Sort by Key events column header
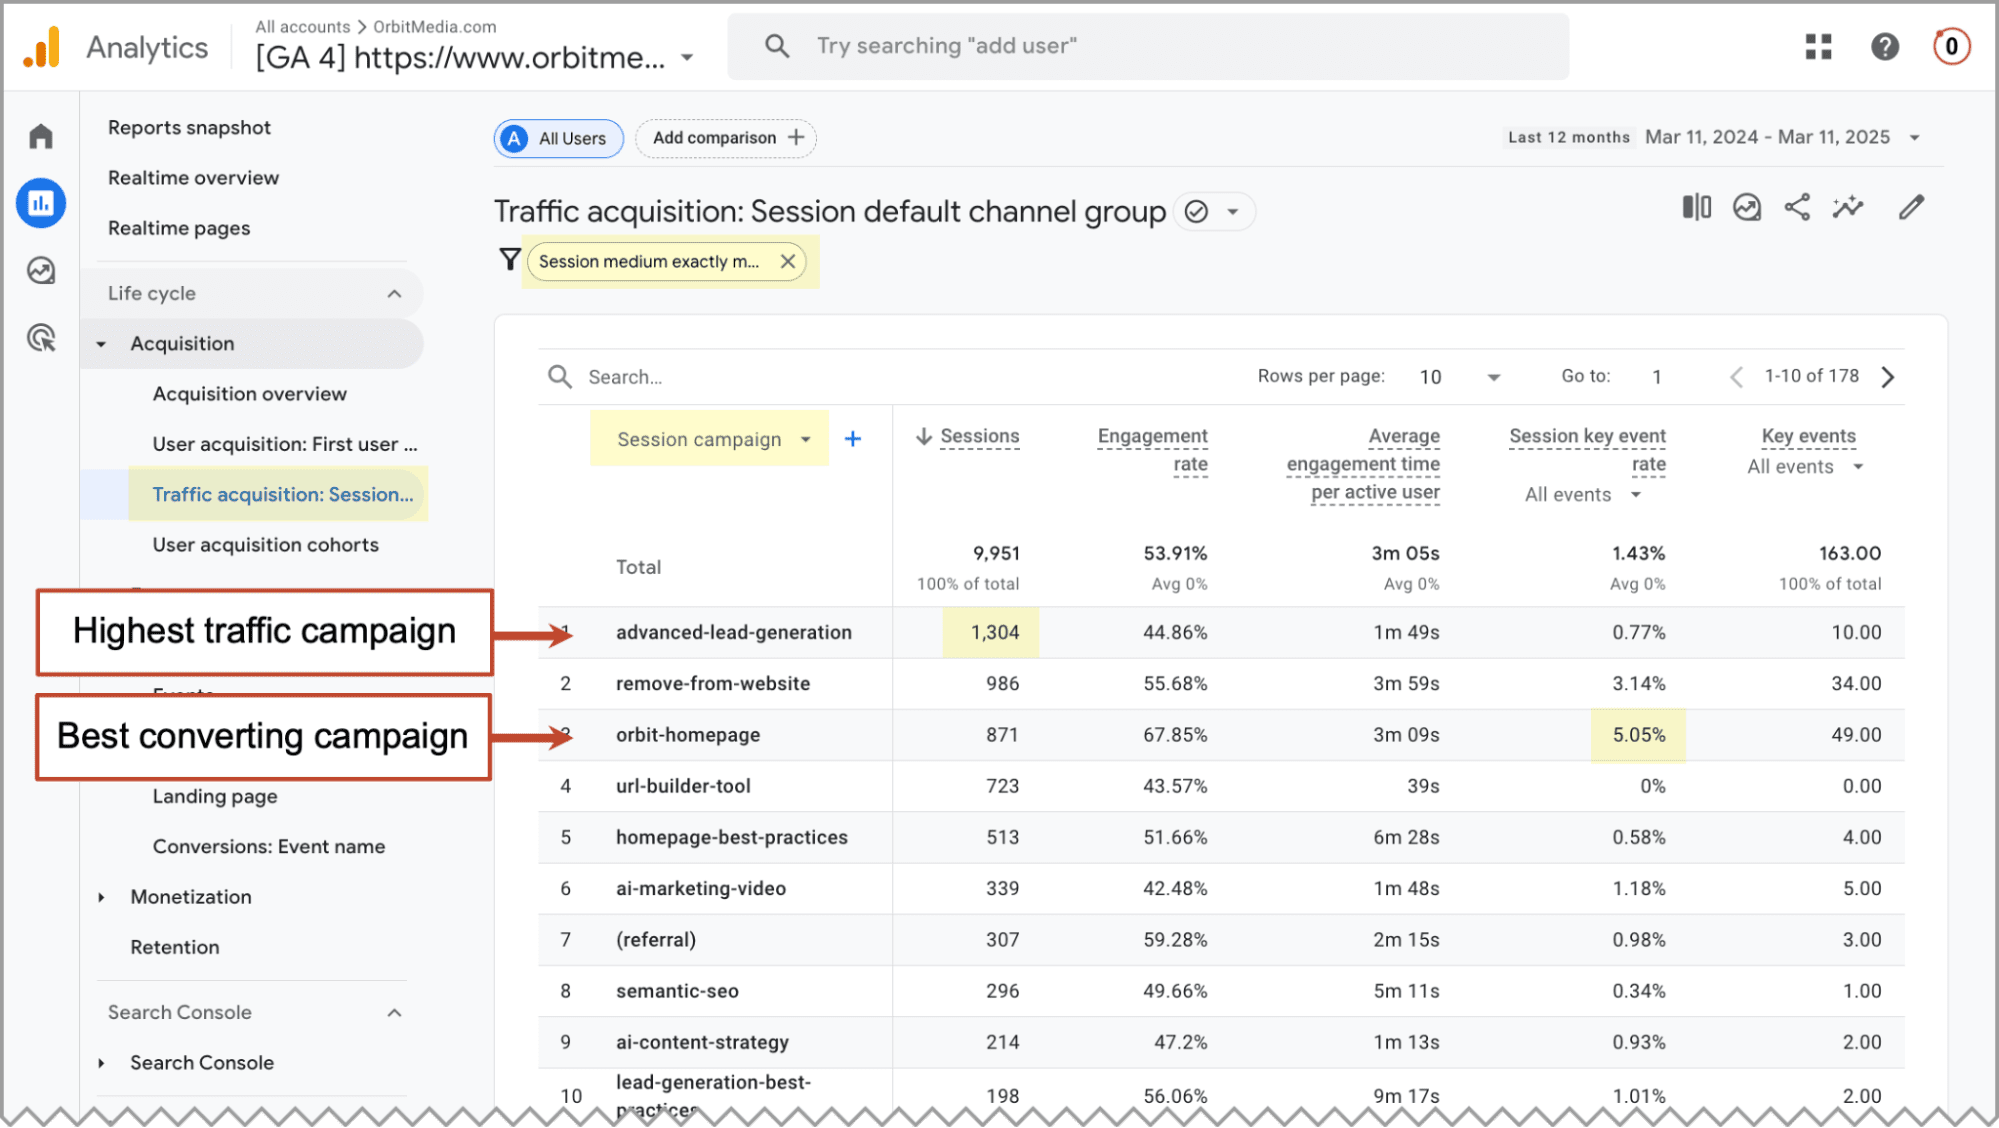Screen dimensions: 1999x1128 (1808, 436)
